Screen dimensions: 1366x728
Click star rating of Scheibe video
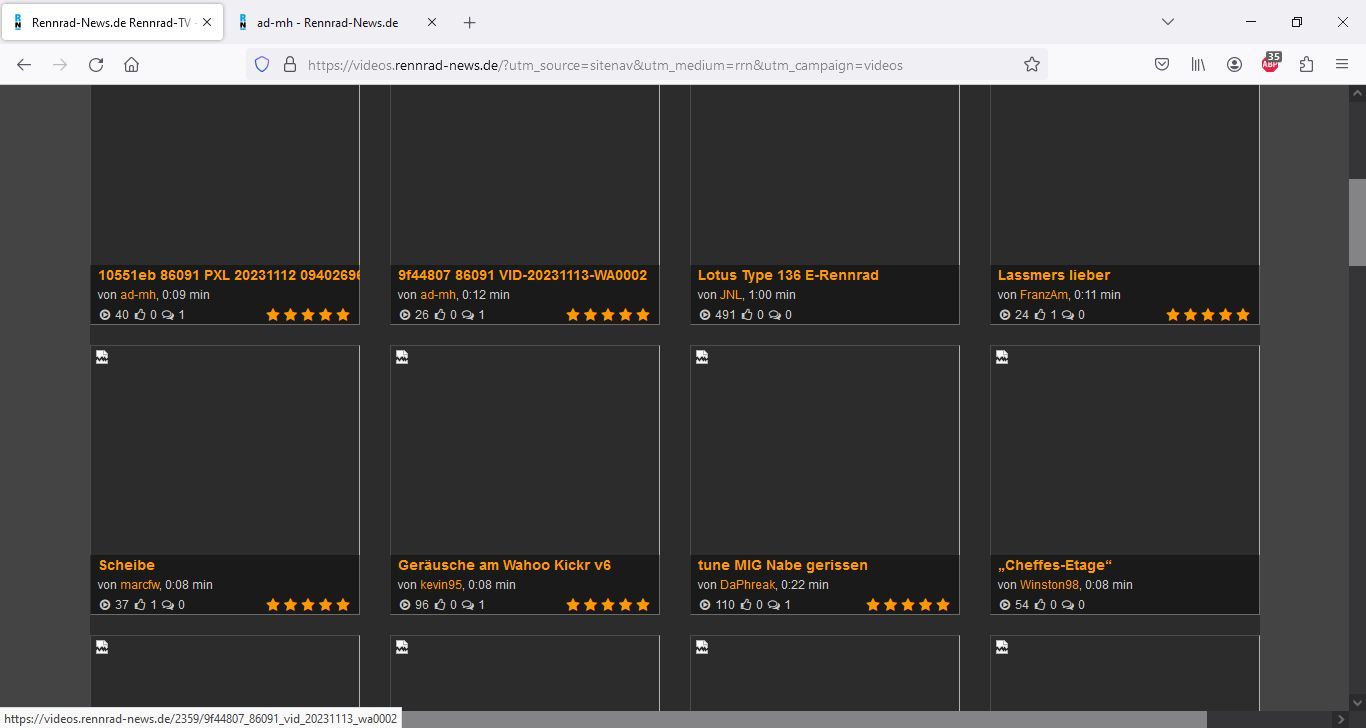308,605
